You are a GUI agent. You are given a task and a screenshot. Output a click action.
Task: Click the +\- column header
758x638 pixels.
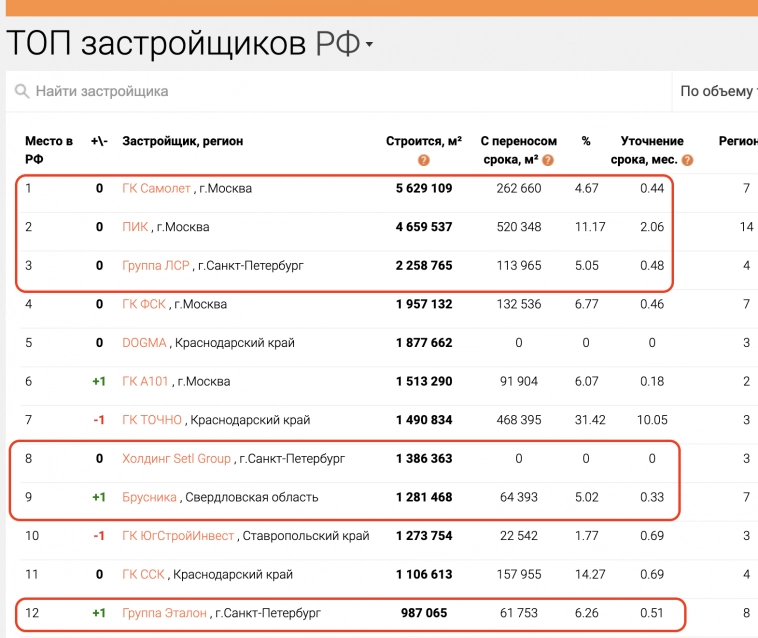pos(99,141)
